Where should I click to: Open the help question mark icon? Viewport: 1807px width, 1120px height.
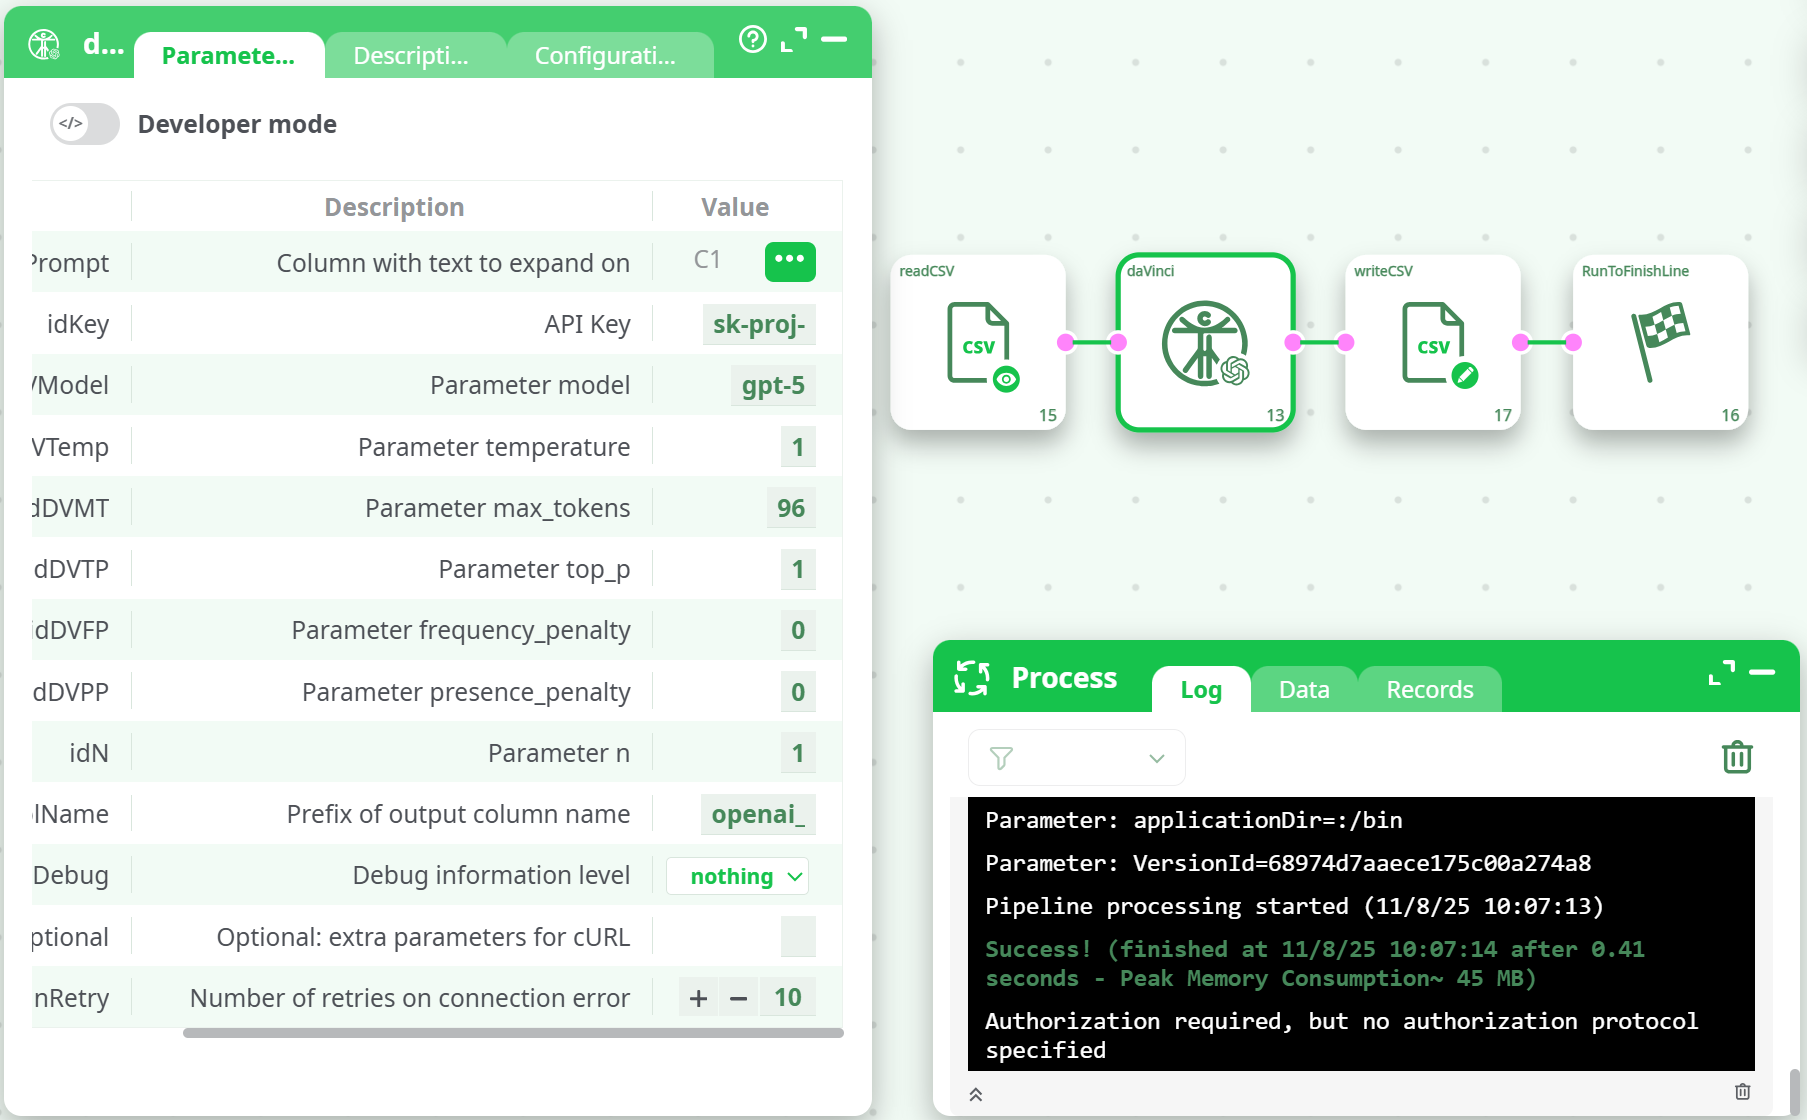(752, 40)
